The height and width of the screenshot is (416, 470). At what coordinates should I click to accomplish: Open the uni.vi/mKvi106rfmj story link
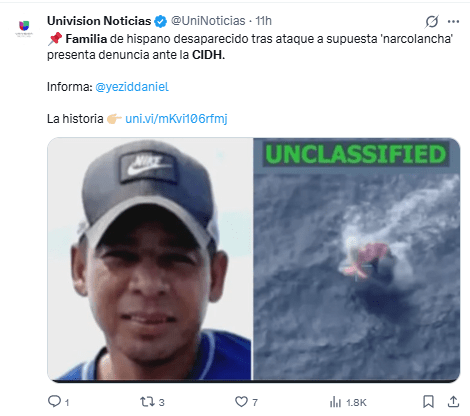(x=176, y=119)
